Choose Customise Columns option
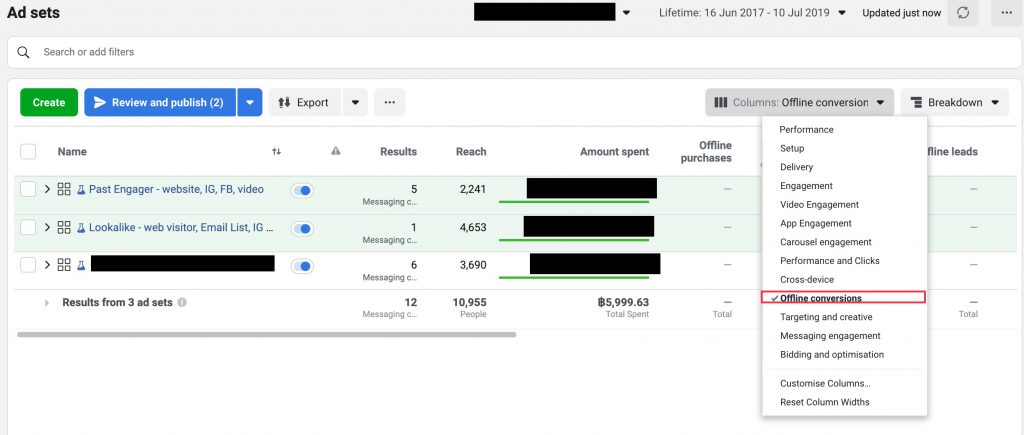 (x=825, y=383)
